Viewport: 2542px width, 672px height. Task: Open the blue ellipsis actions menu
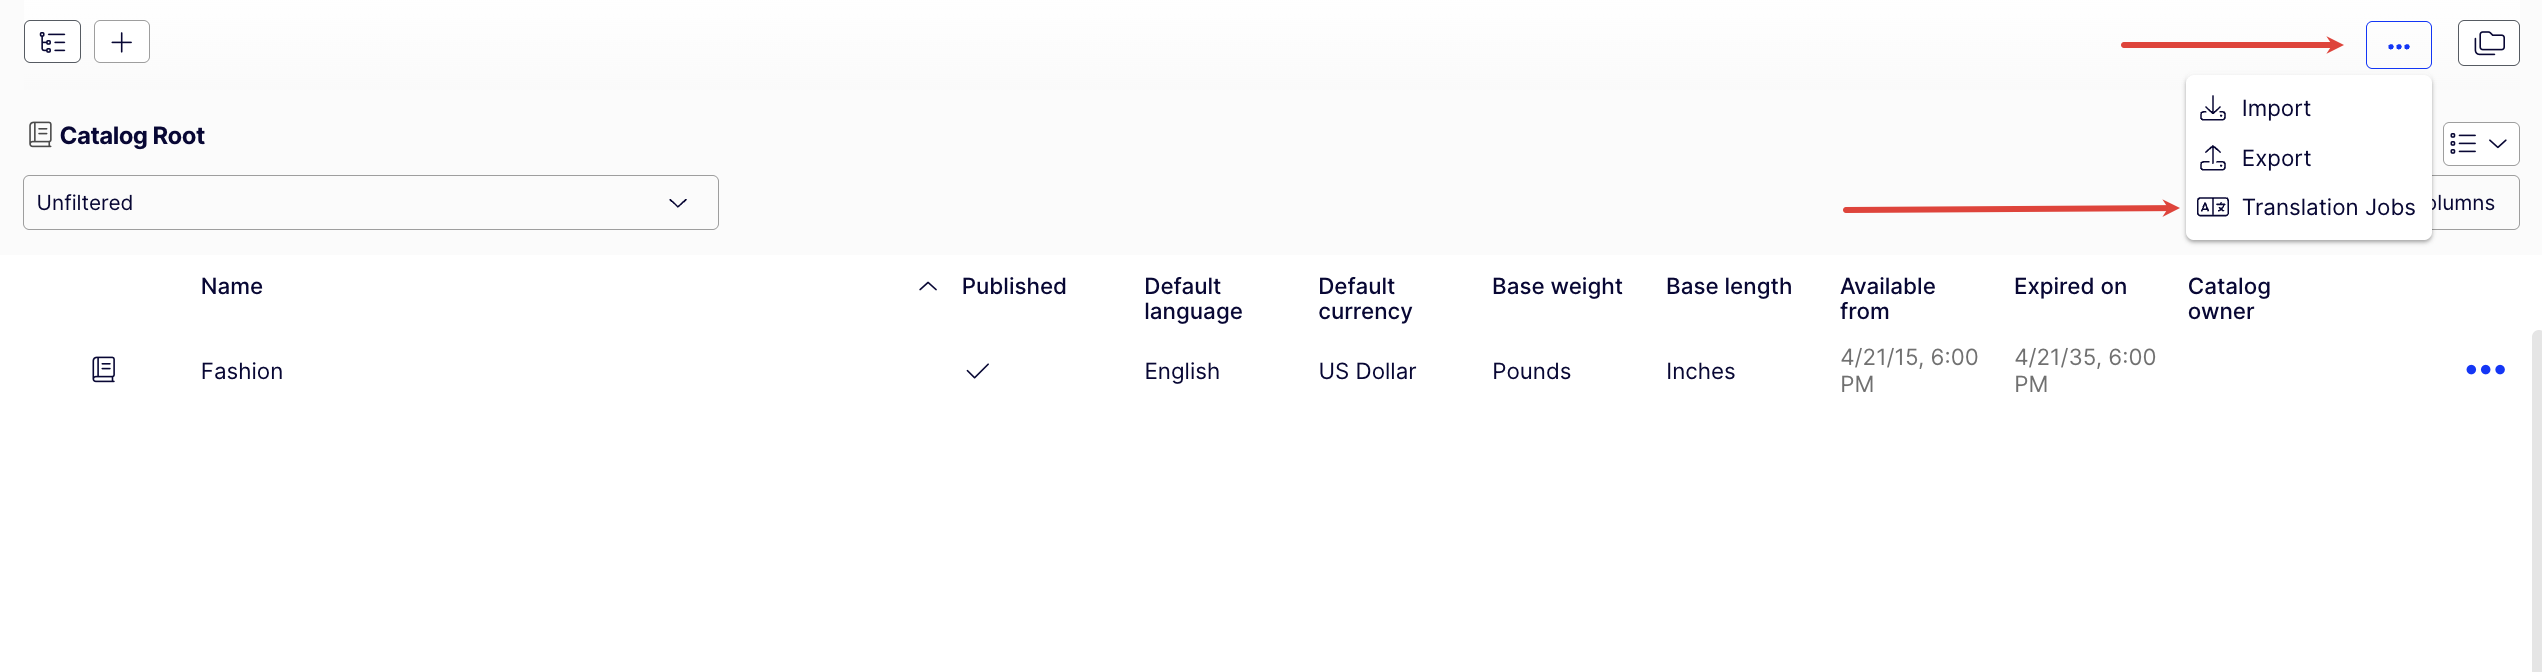(x=2398, y=45)
